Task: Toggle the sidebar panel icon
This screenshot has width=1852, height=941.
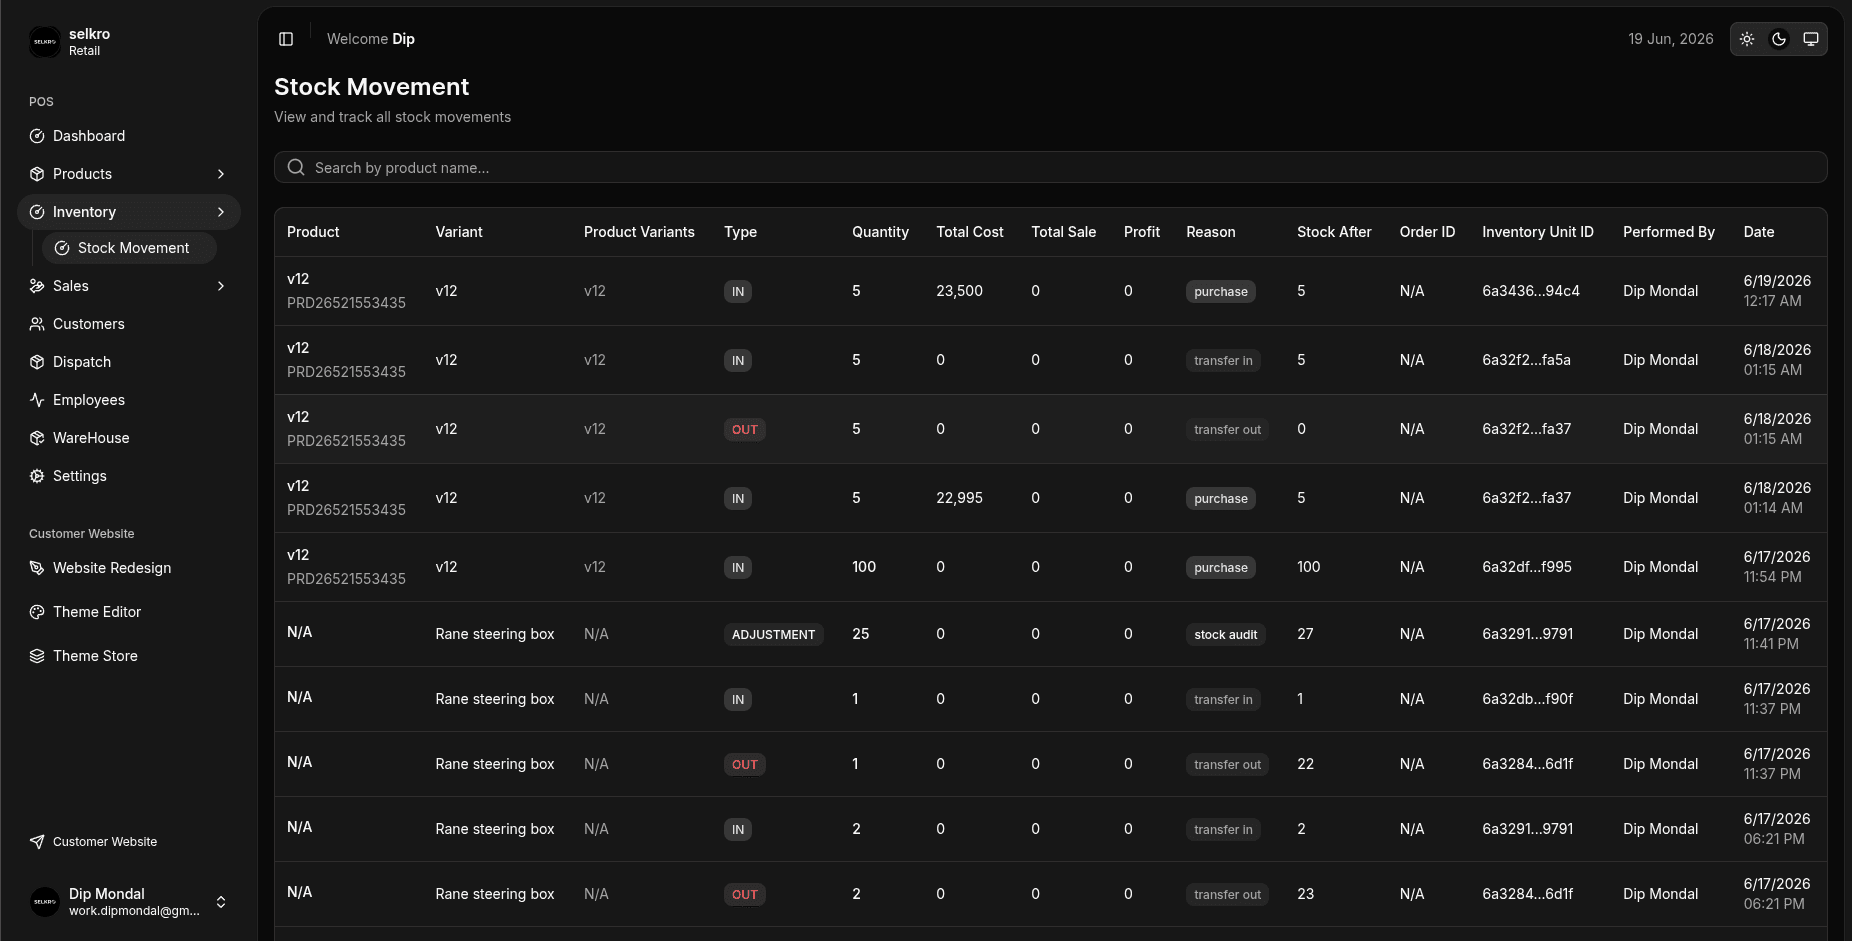Action: pos(286,39)
